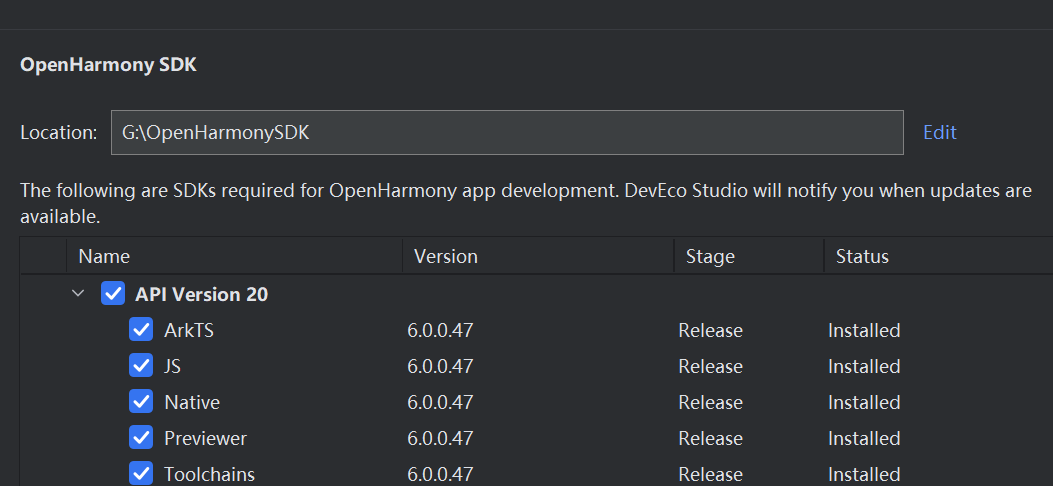The height and width of the screenshot is (486, 1053).
Task: Select the Toolchains row name
Action: [209, 474]
